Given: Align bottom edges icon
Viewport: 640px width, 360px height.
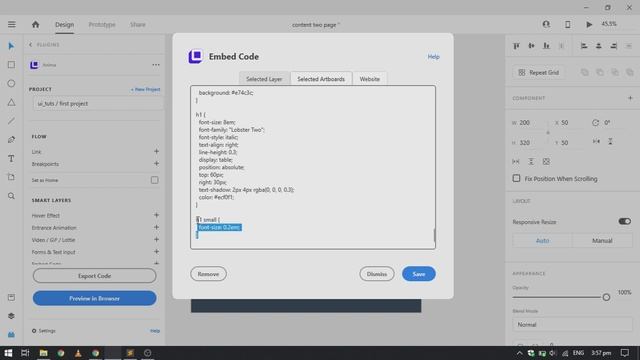Looking at the screenshot, I should 546,46.
